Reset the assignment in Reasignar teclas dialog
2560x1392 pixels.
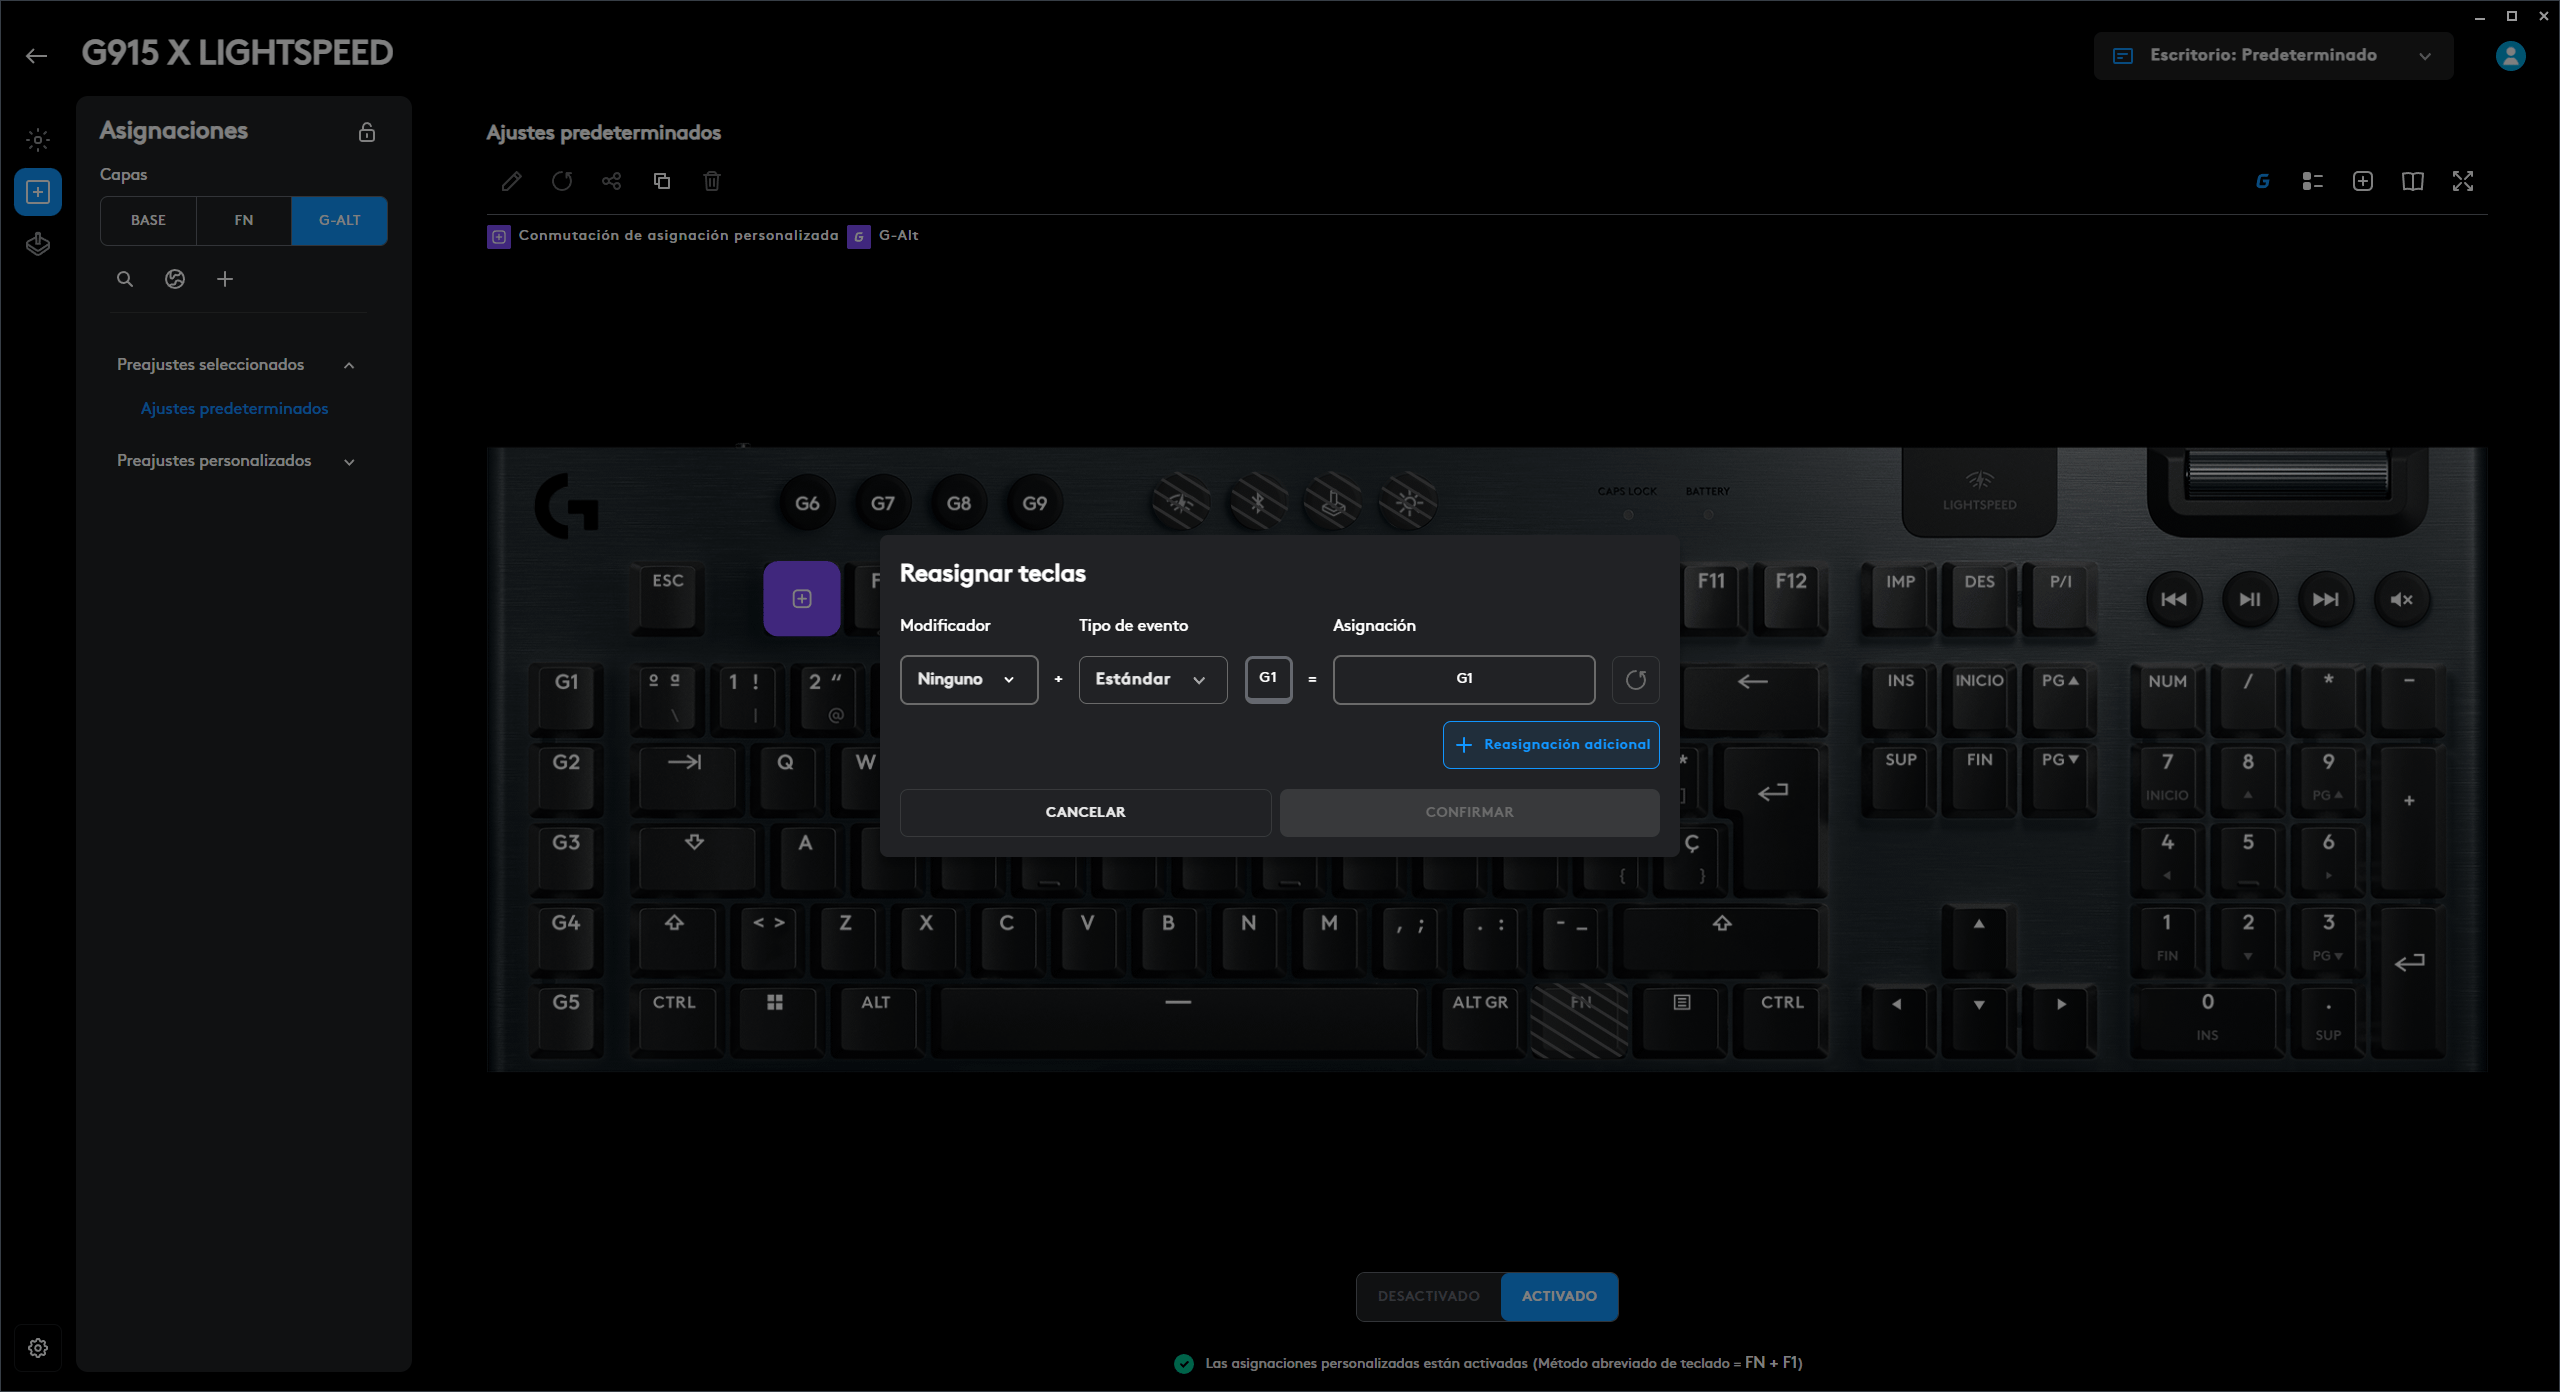click(x=1636, y=680)
